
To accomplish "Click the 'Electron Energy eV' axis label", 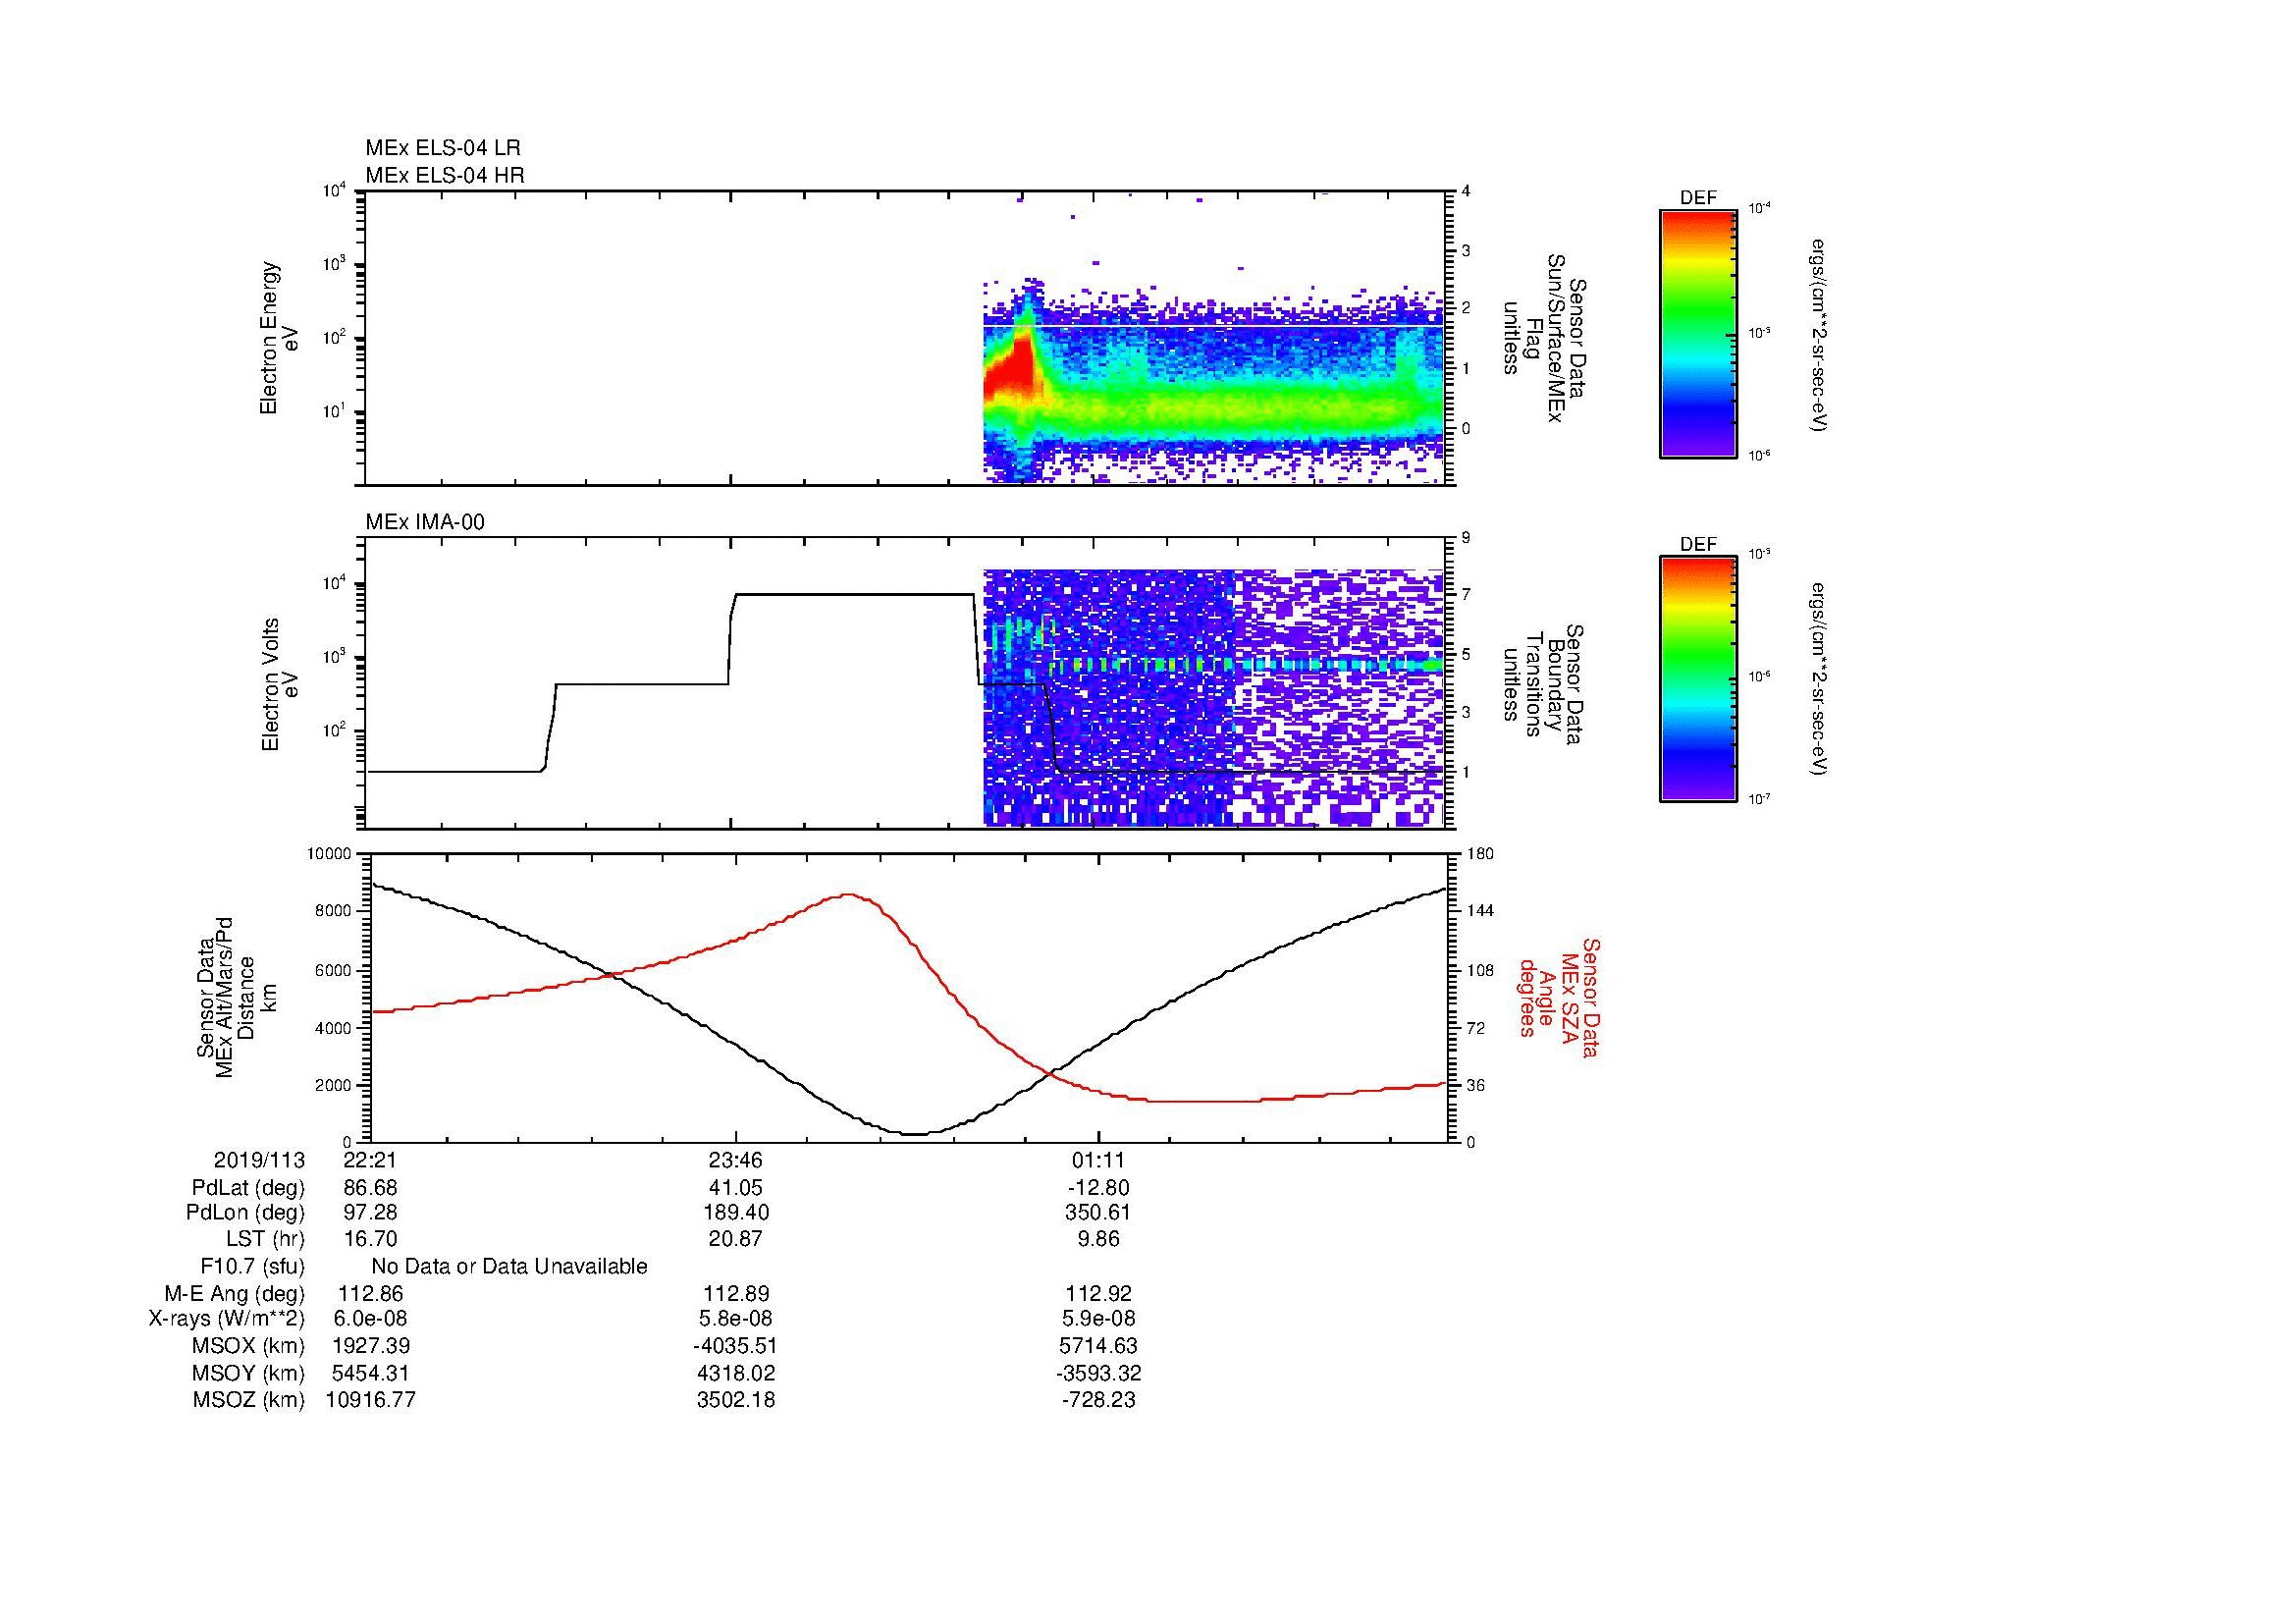I will (x=280, y=338).
